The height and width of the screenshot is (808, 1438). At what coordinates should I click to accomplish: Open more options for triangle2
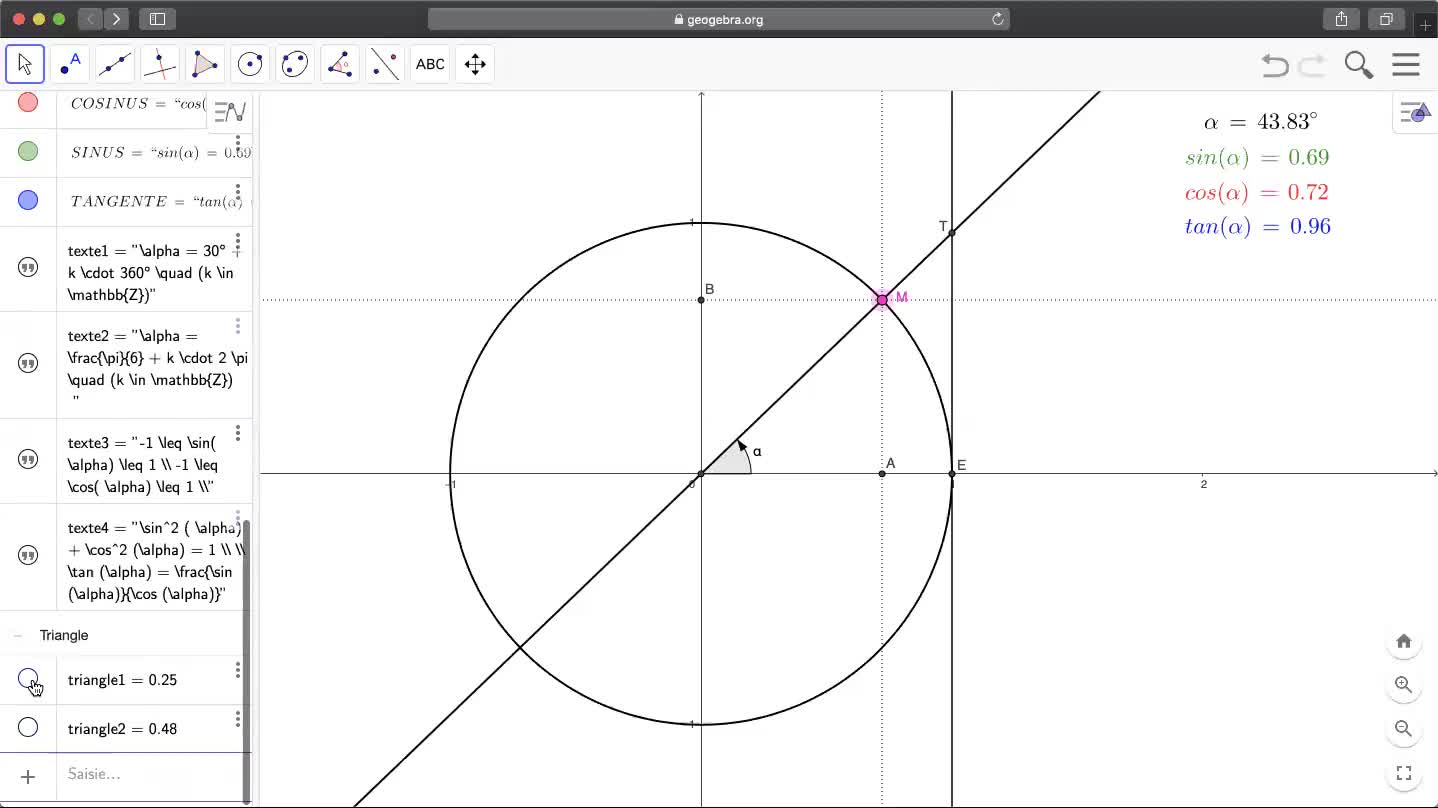[238, 719]
